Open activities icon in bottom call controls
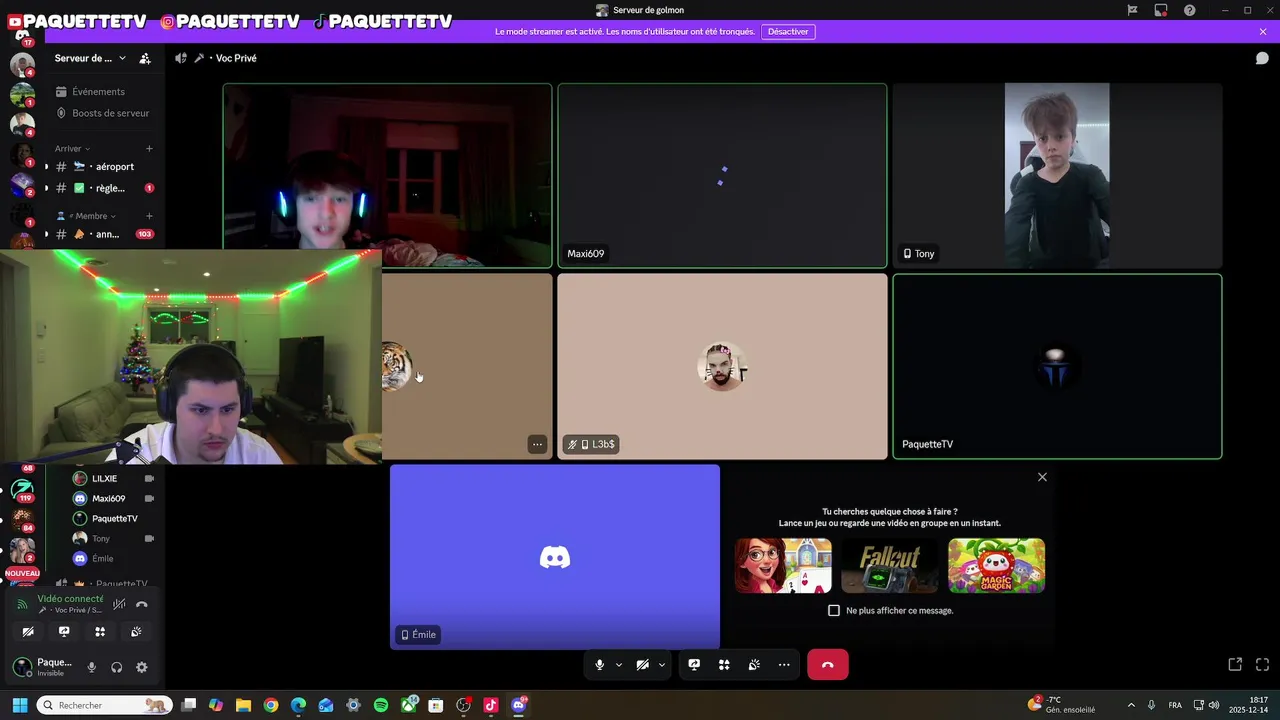The image size is (1280, 720). pyautogui.click(x=724, y=664)
